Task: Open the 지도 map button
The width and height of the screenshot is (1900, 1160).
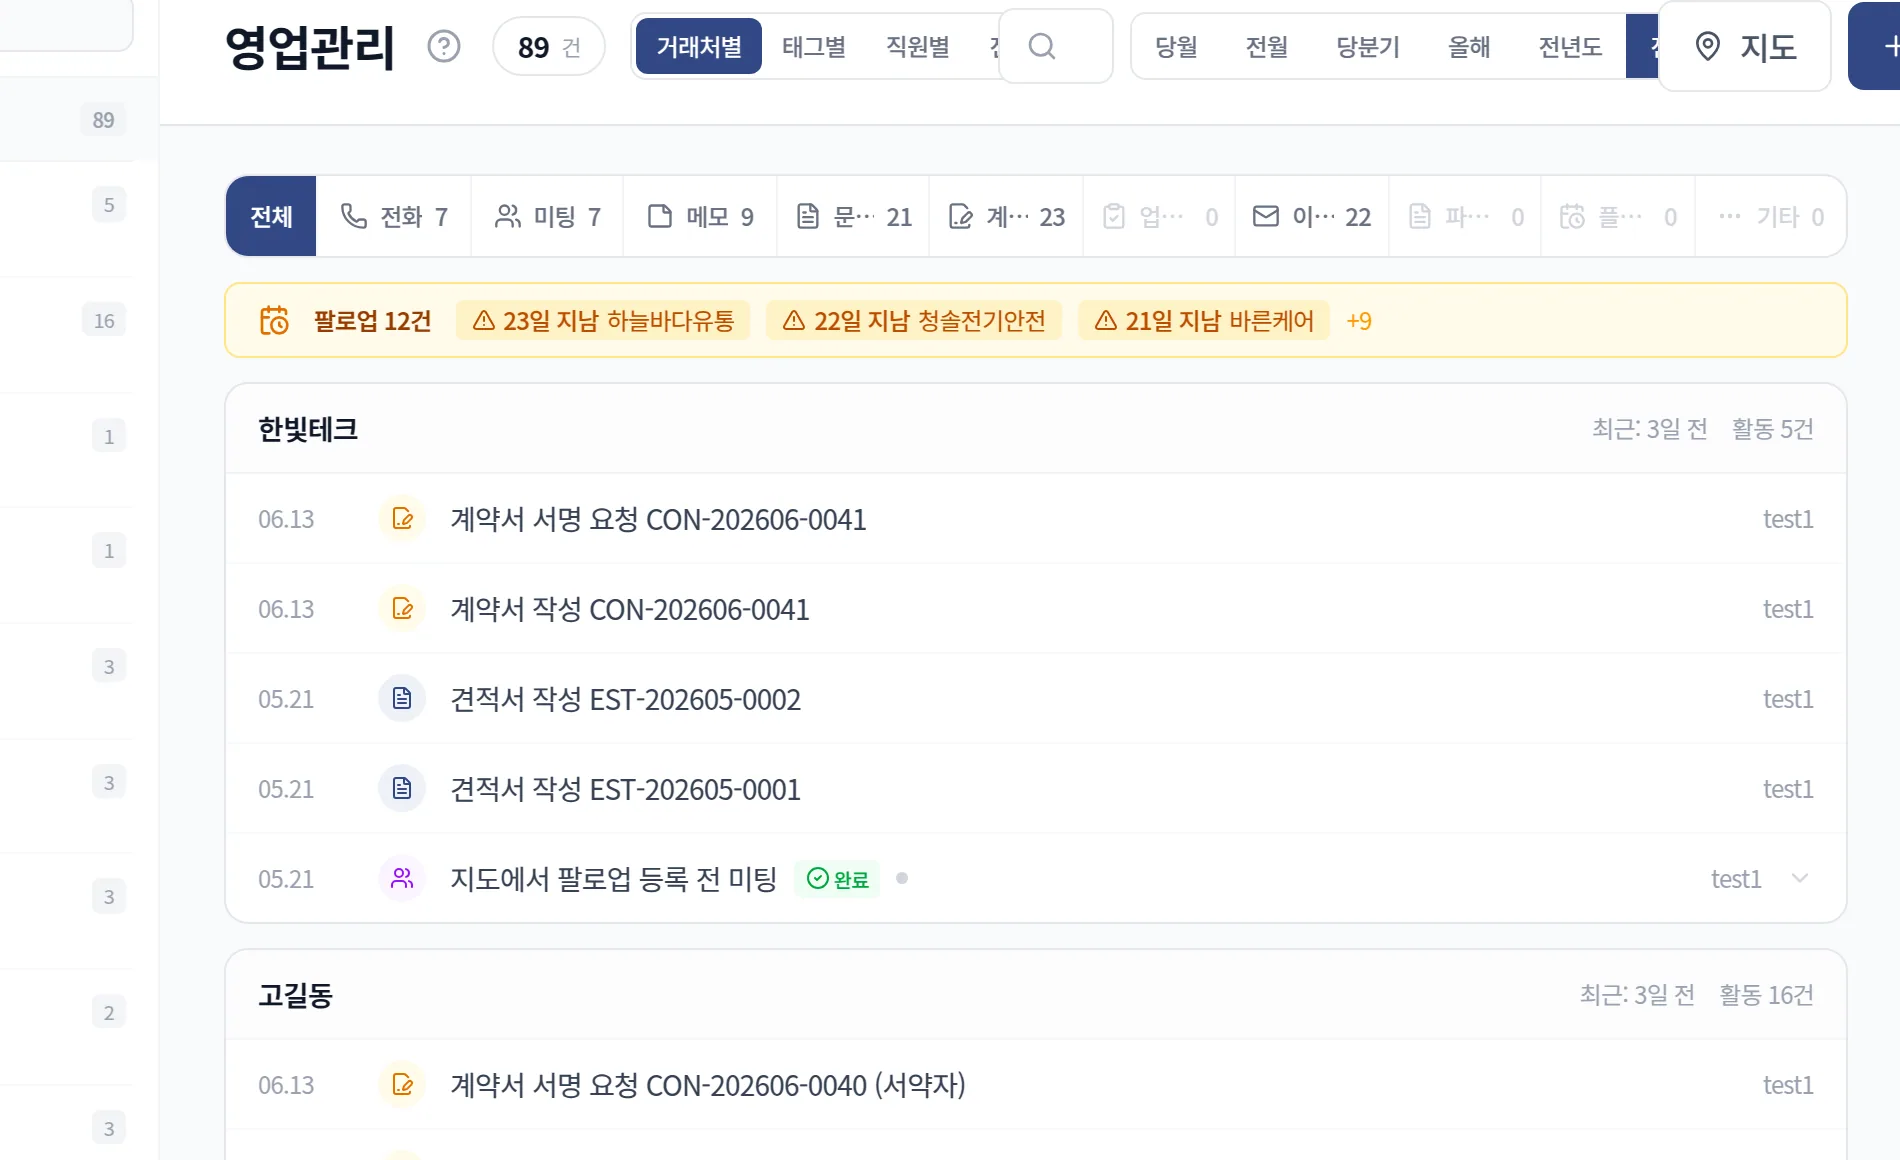Action: click(1745, 46)
